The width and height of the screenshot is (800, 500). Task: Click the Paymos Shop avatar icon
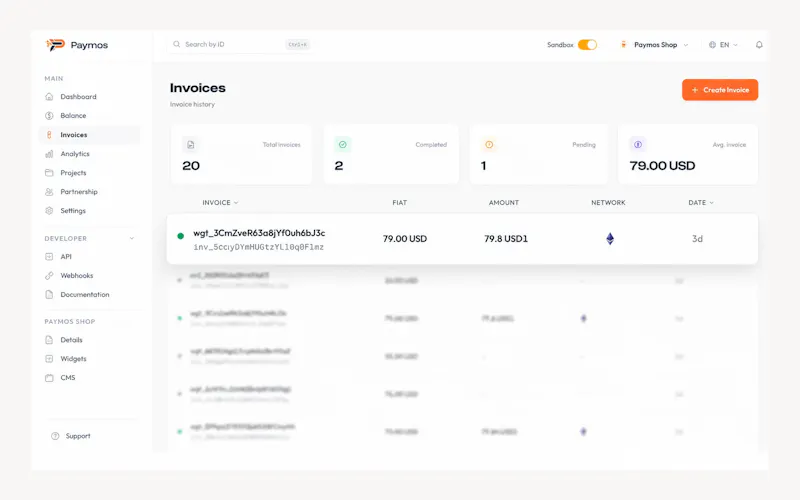click(623, 45)
